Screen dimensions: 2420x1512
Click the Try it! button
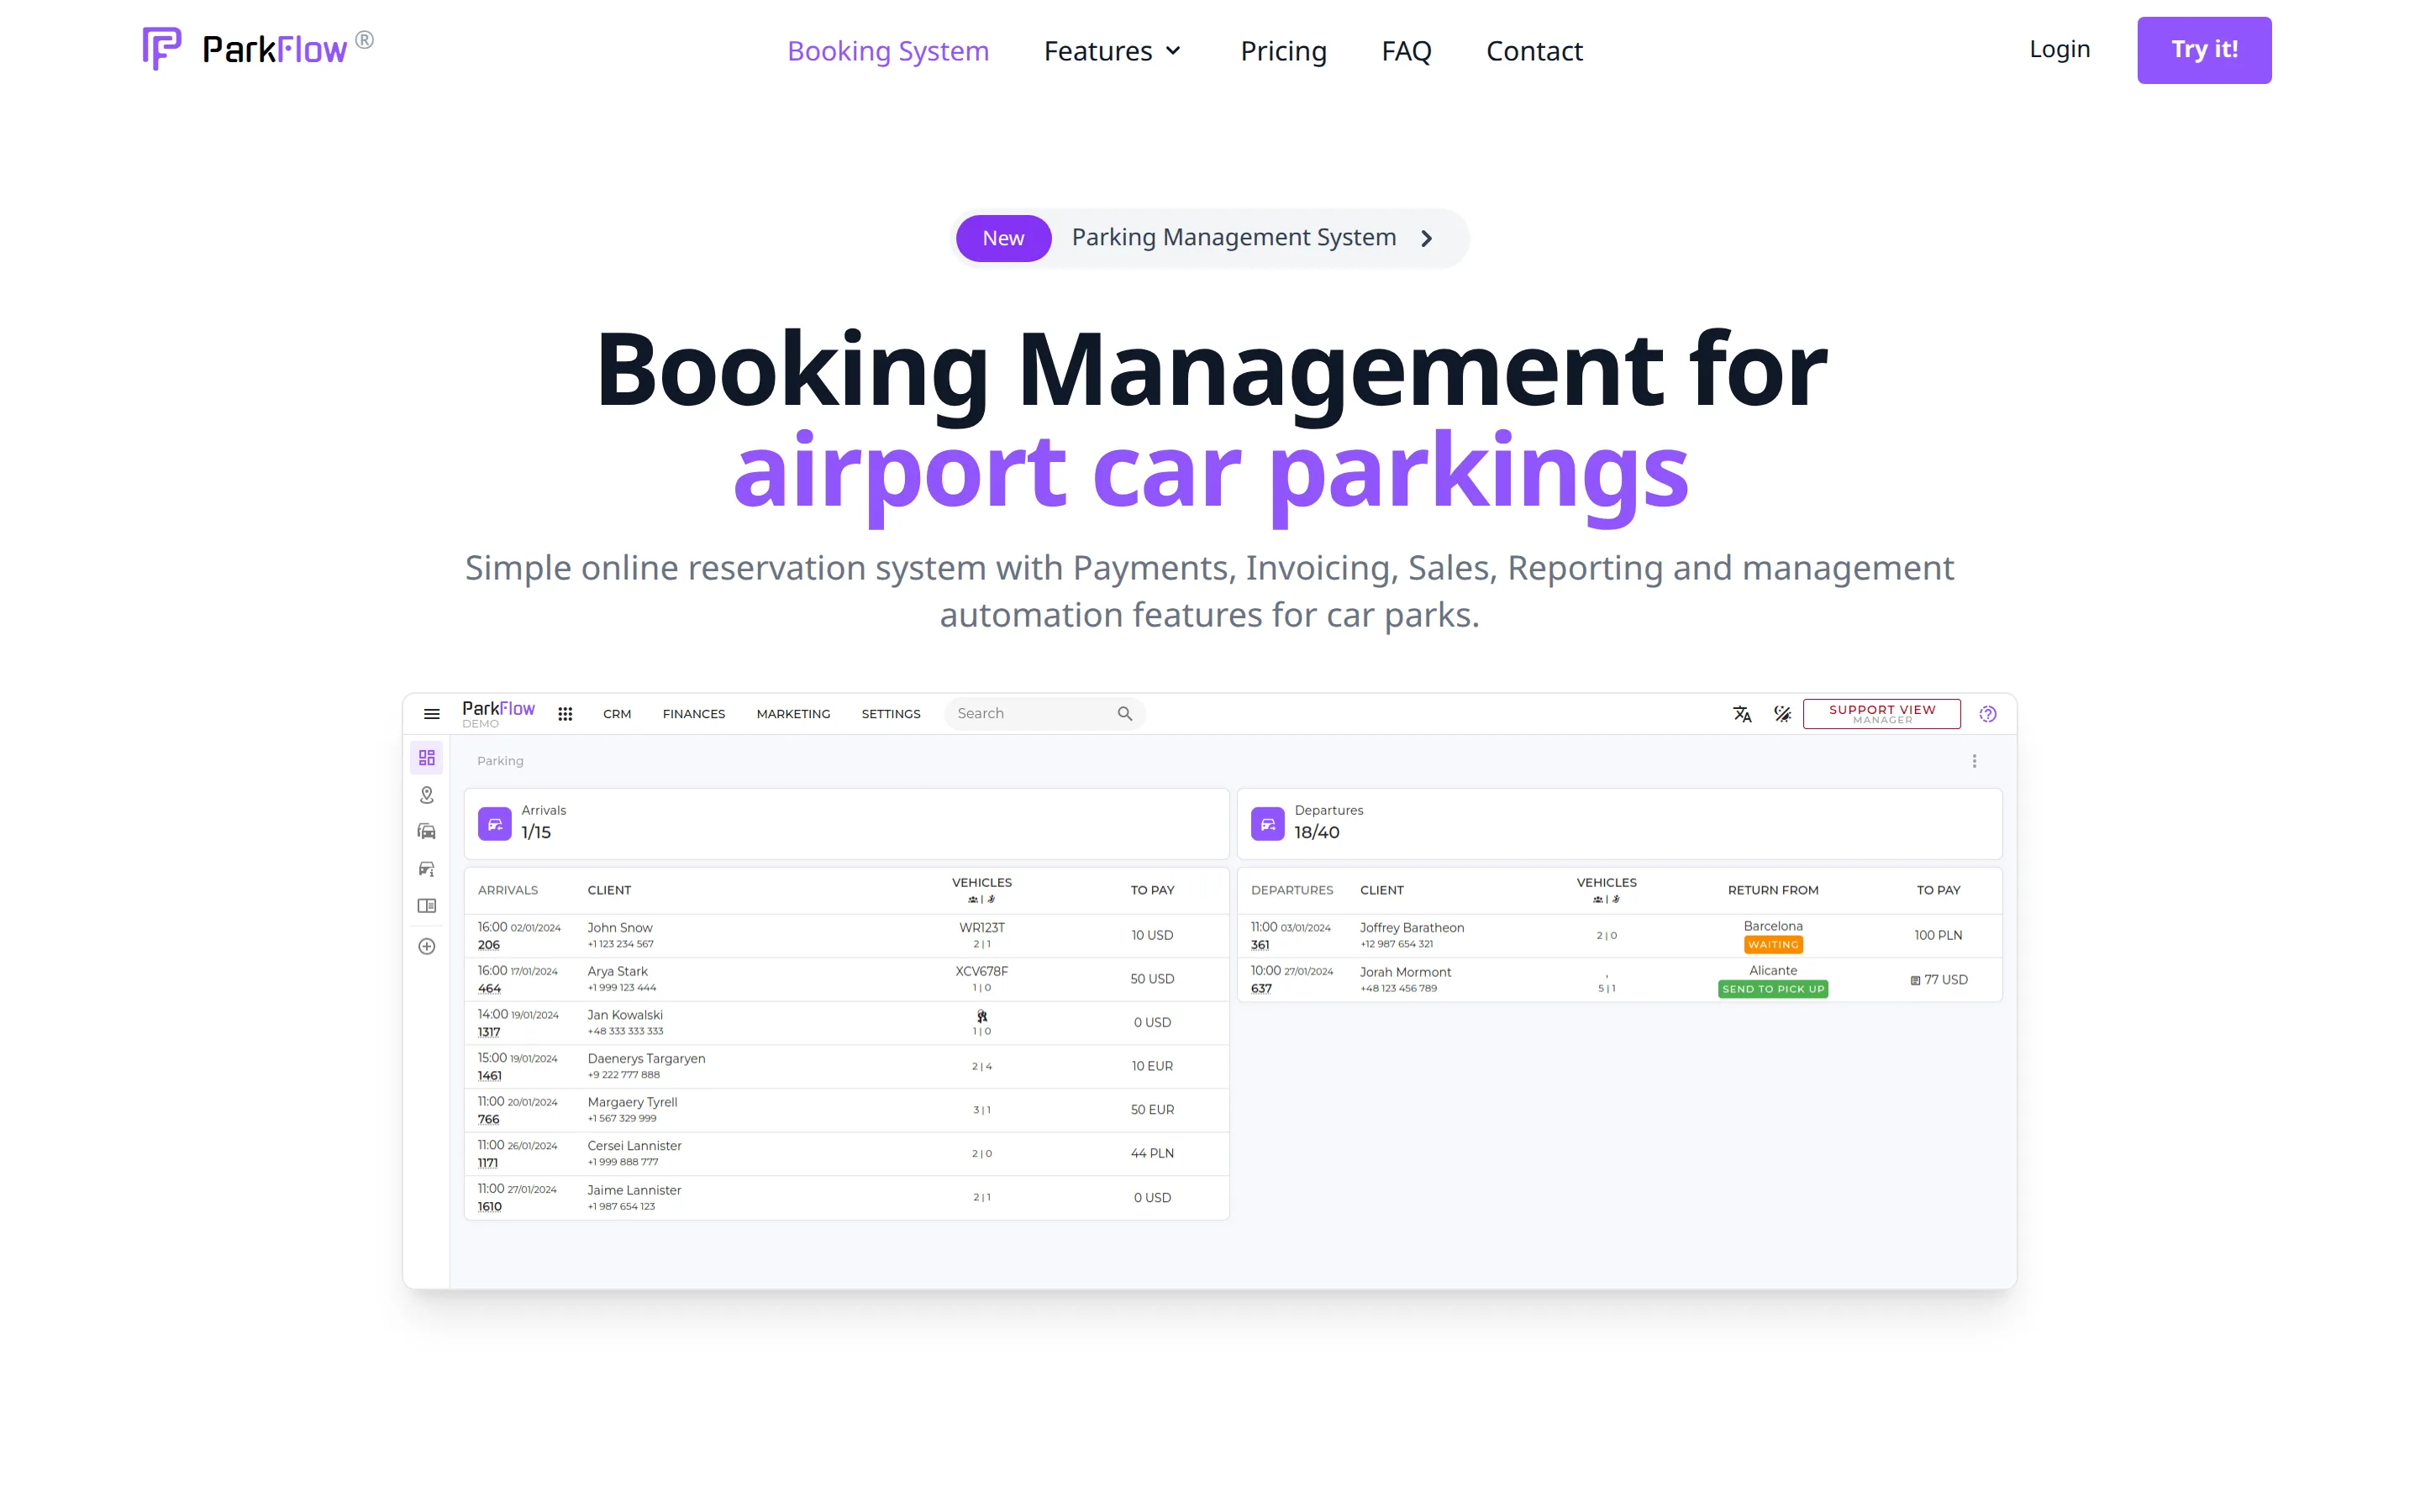pos(2204,50)
